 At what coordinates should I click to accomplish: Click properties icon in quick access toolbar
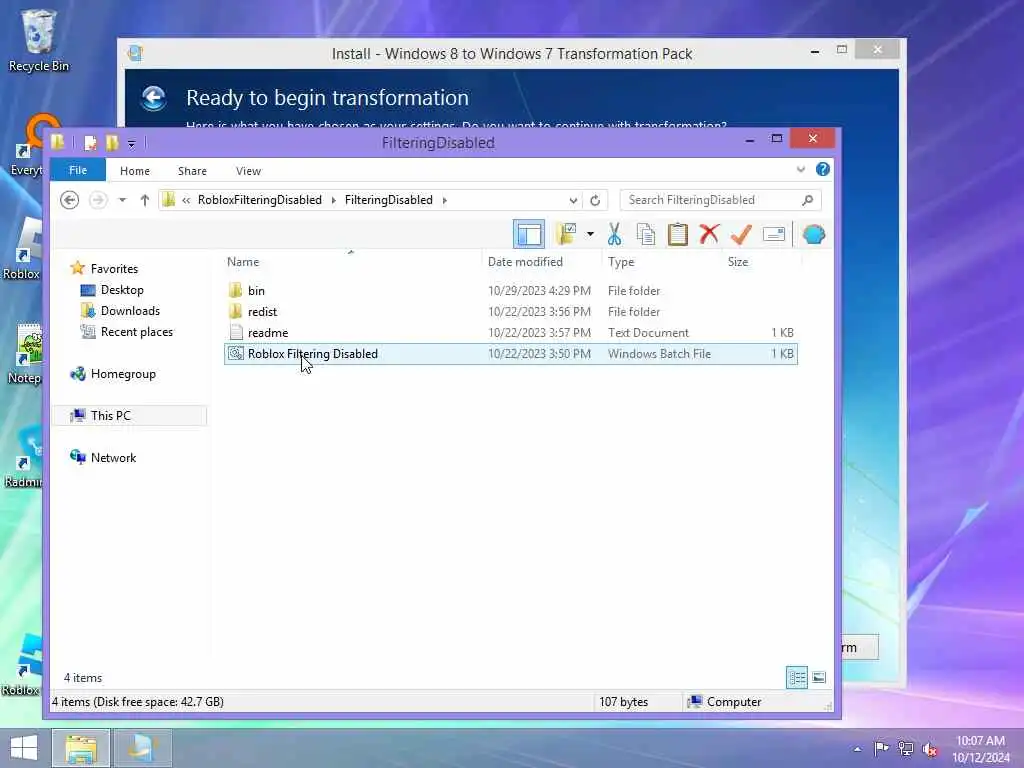click(91, 142)
